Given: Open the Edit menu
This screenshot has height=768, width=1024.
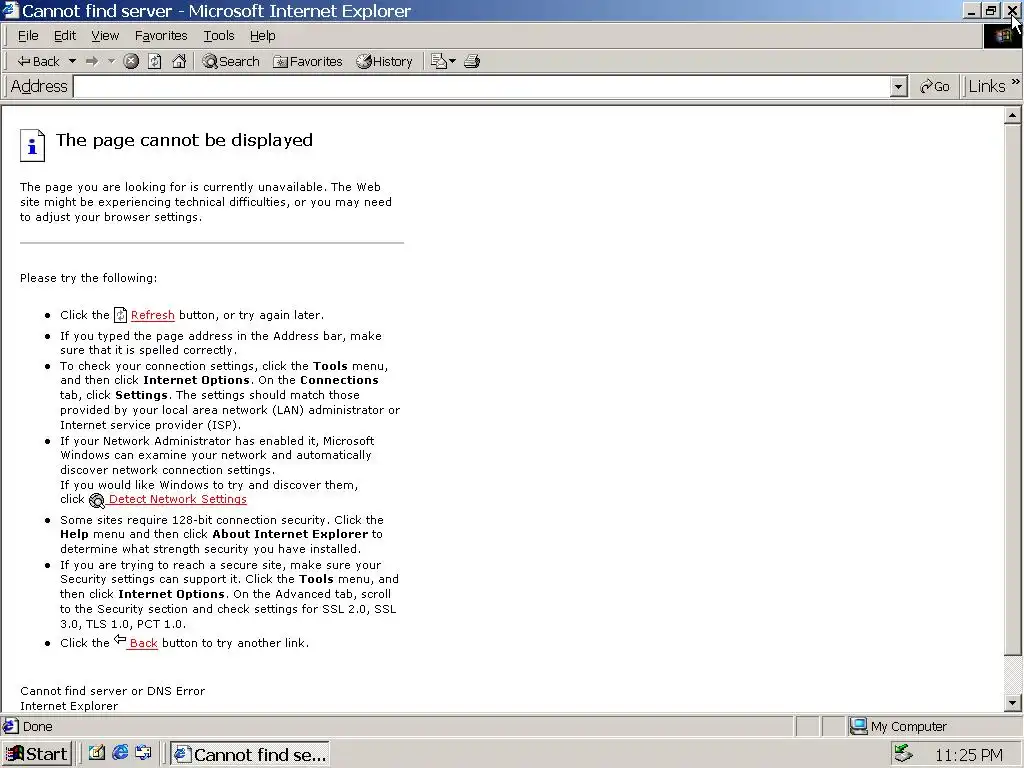Looking at the screenshot, I should pyautogui.click(x=65, y=36).
